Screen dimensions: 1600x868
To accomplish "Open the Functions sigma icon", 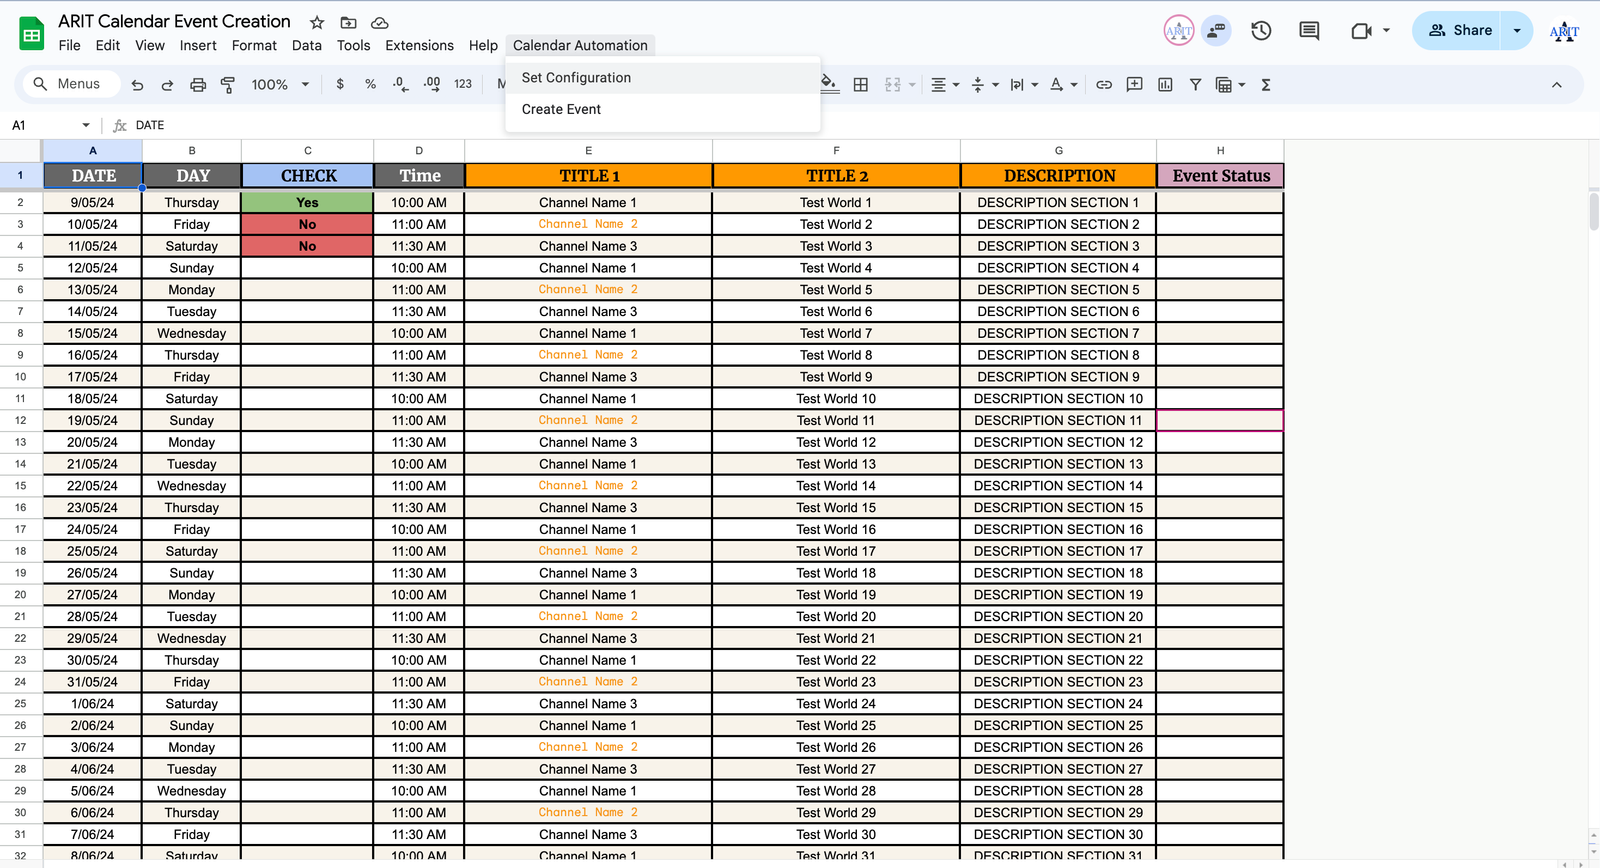I will point(1266,85).
